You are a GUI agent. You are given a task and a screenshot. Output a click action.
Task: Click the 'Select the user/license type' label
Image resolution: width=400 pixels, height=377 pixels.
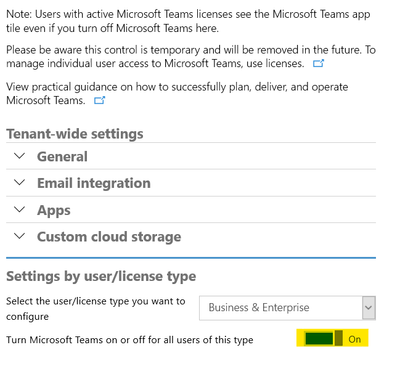[x=96, y=308]
